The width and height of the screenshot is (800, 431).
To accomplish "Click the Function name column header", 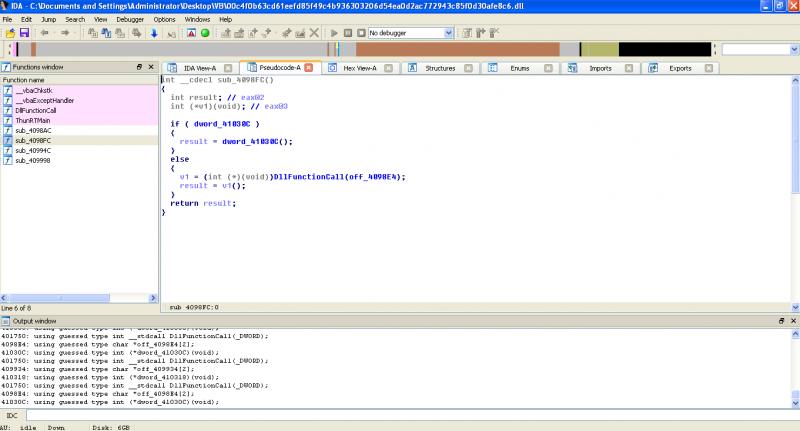I will pos(79,80).
